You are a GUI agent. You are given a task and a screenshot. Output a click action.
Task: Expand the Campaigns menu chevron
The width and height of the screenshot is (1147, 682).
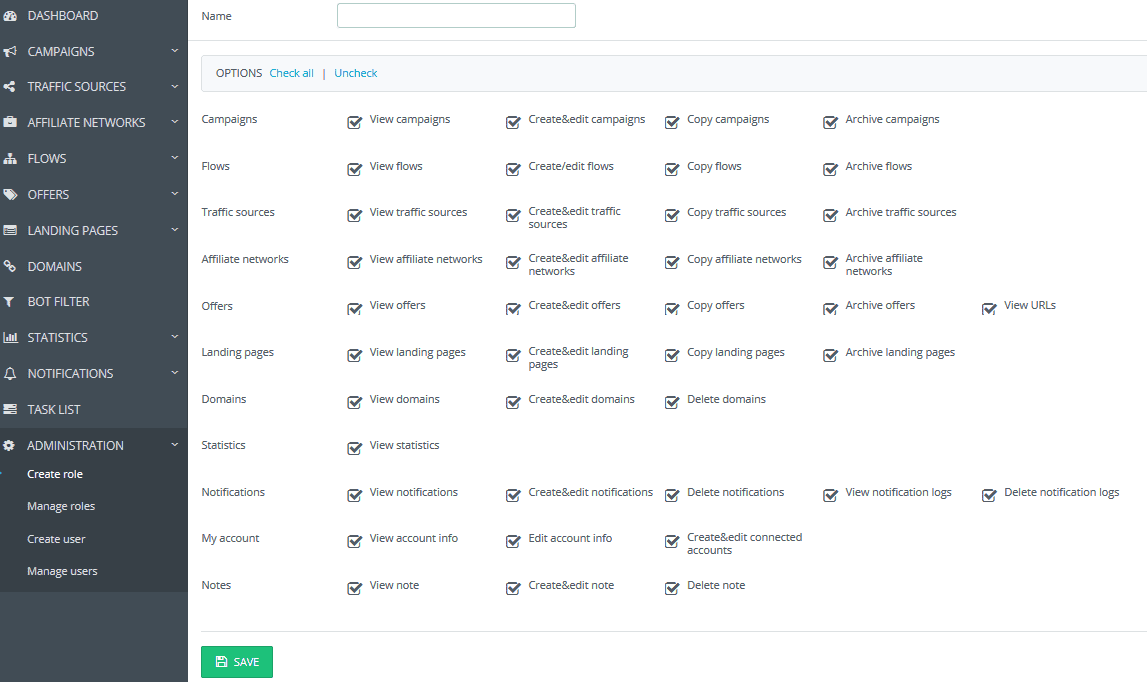[175, 50]
